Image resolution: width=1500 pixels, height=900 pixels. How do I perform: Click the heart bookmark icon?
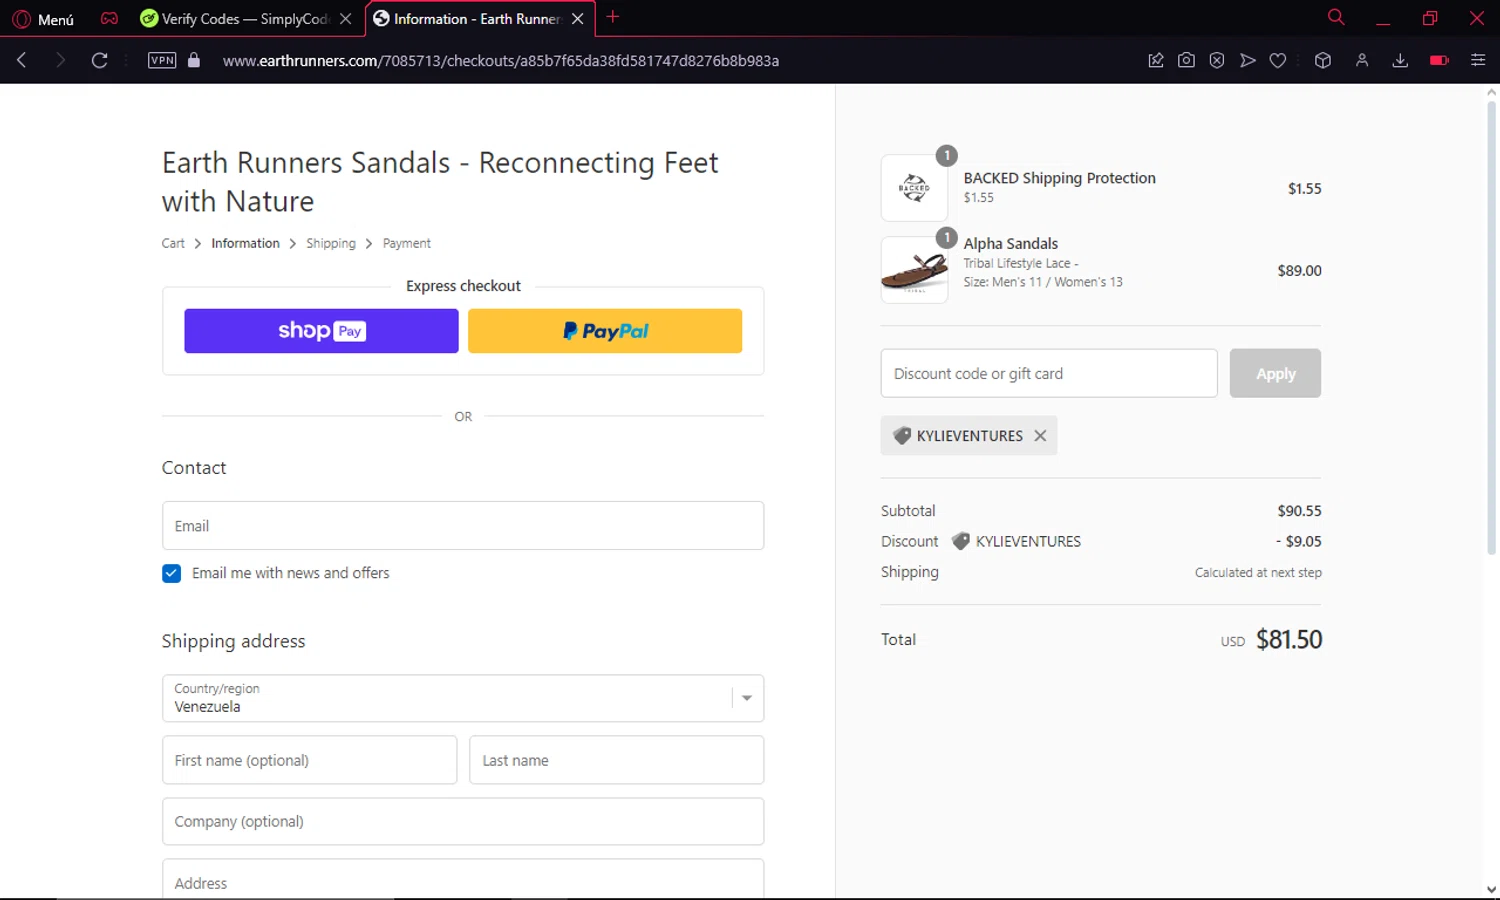click(1278, 61)
